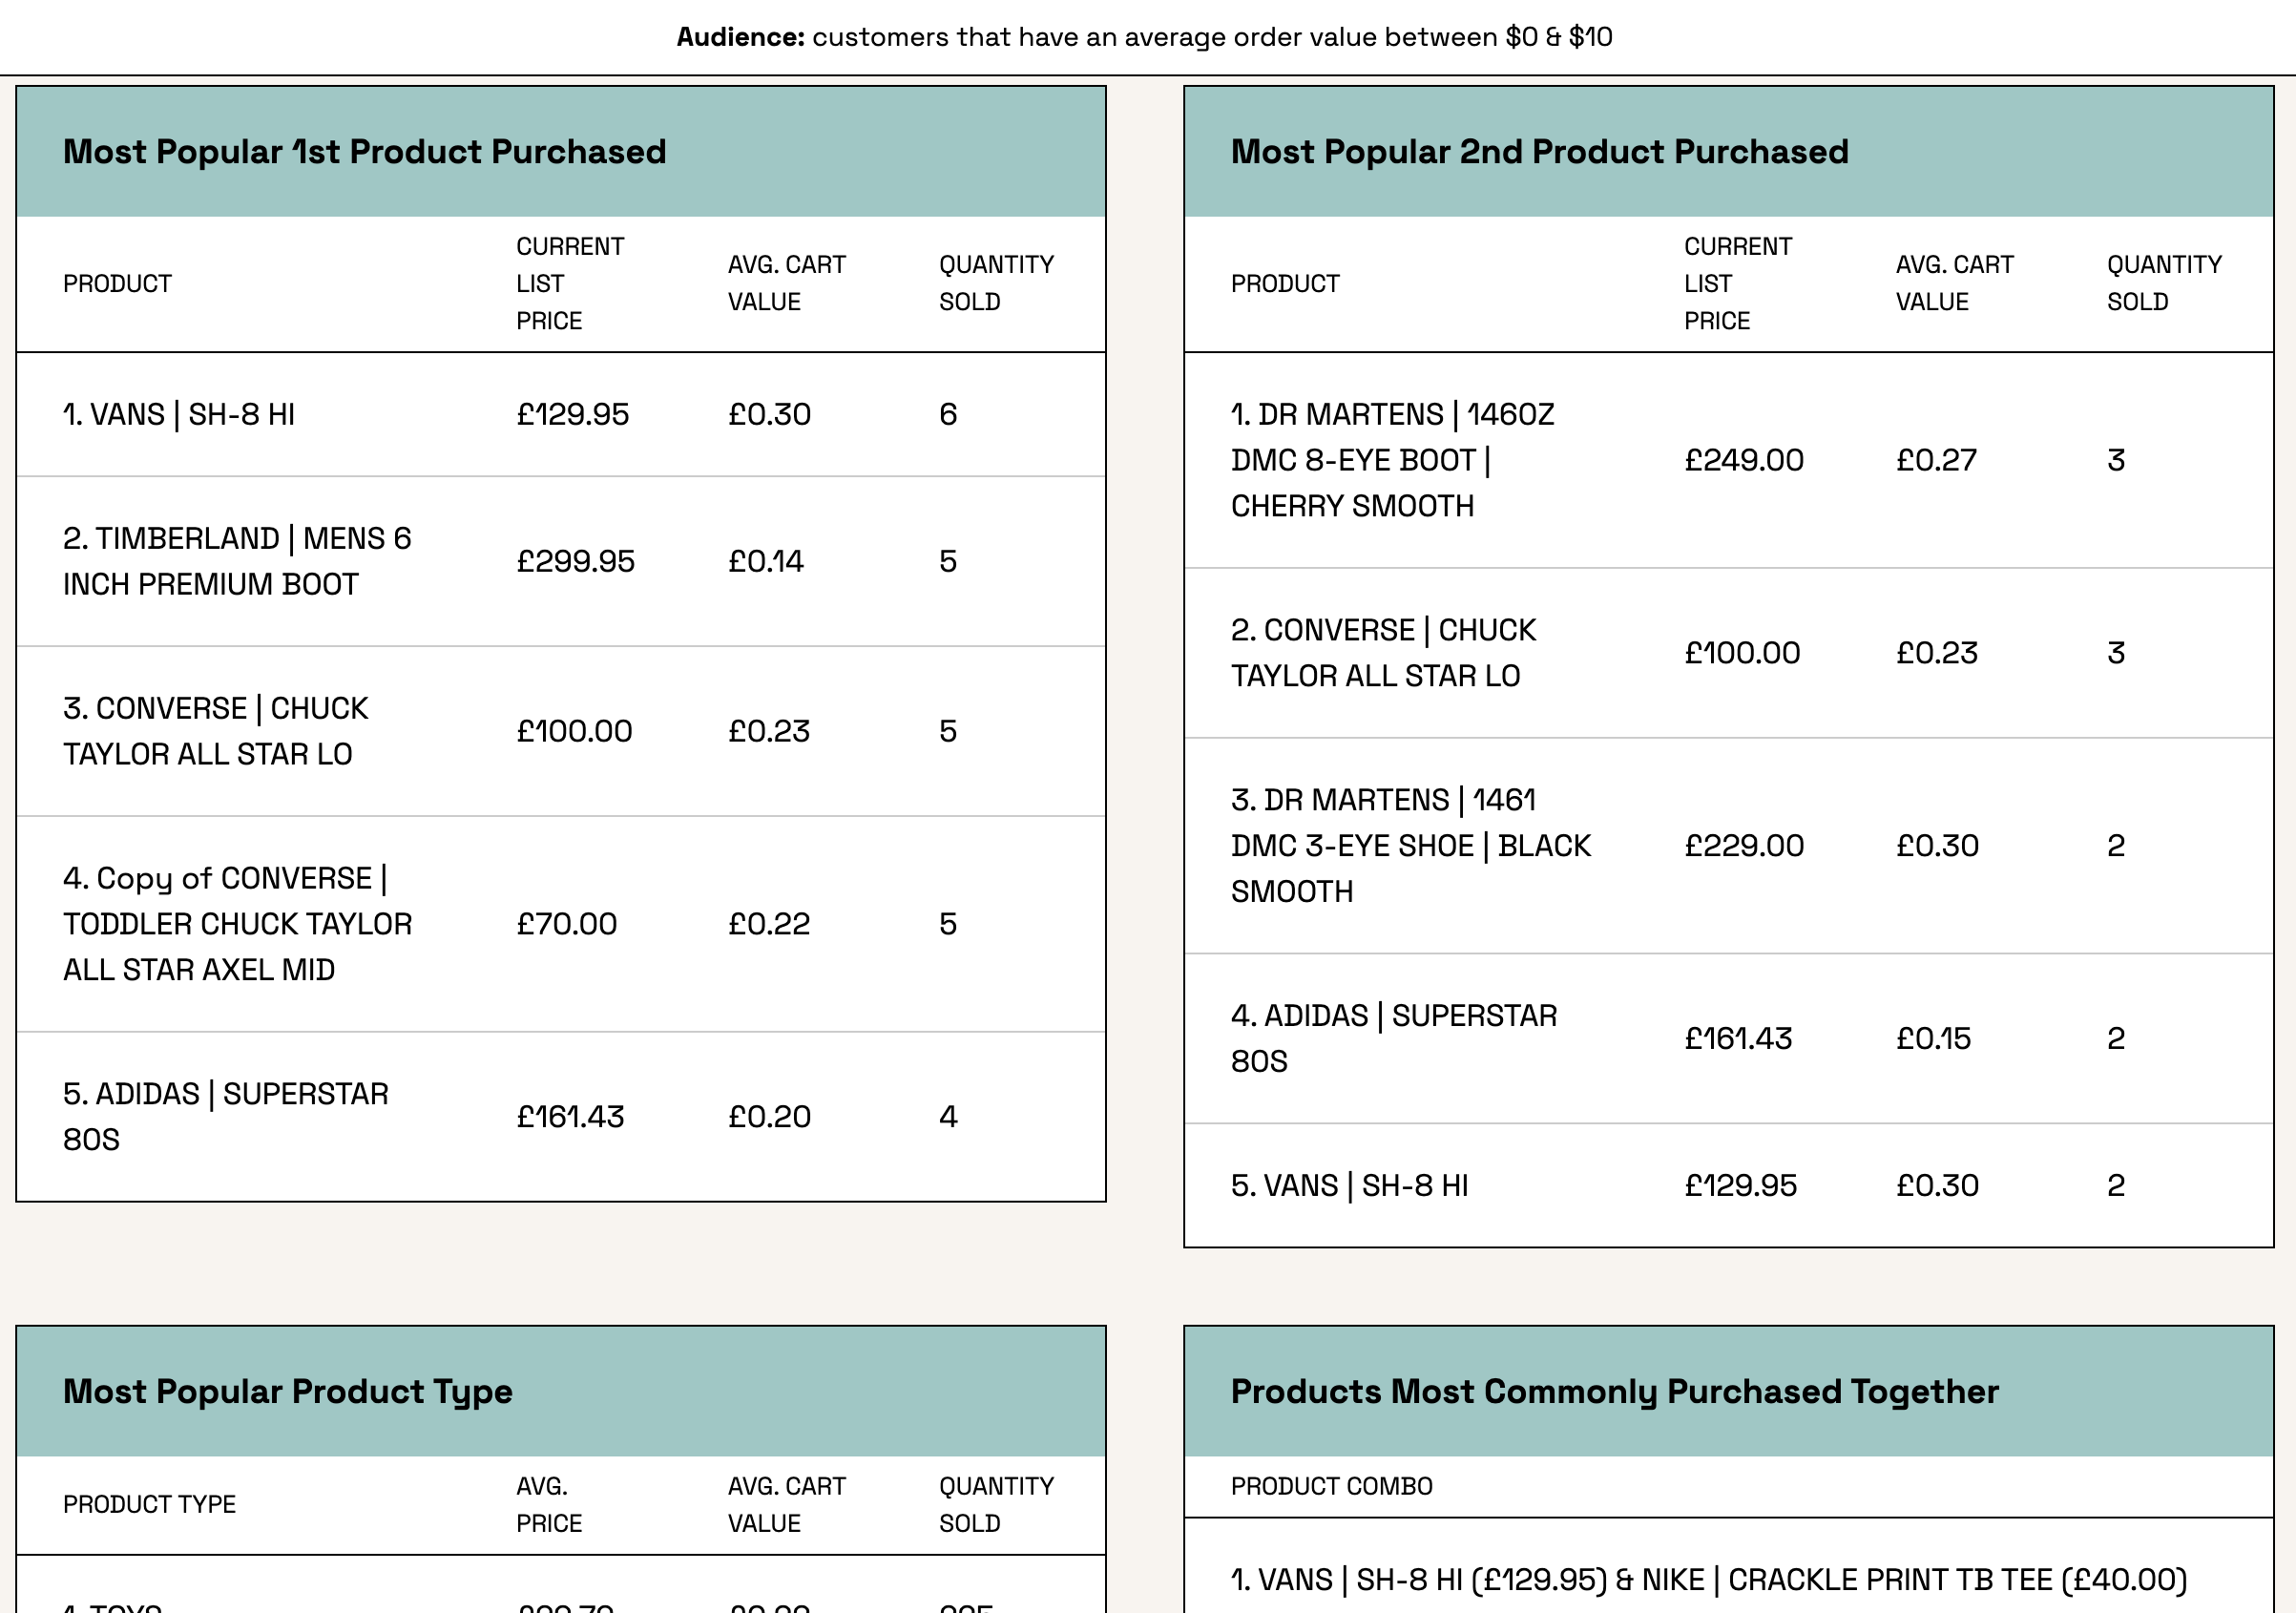Click the Audience description text at top
Screen dimensions: 2296x1613
coord(1144,37)
